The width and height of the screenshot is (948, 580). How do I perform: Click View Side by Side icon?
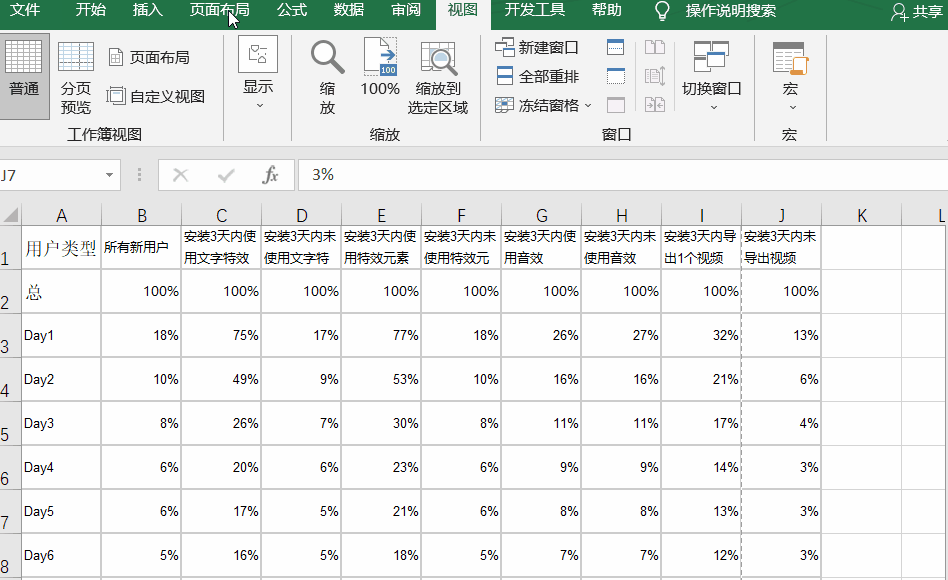pyautogui.click(x=655, y=47)
